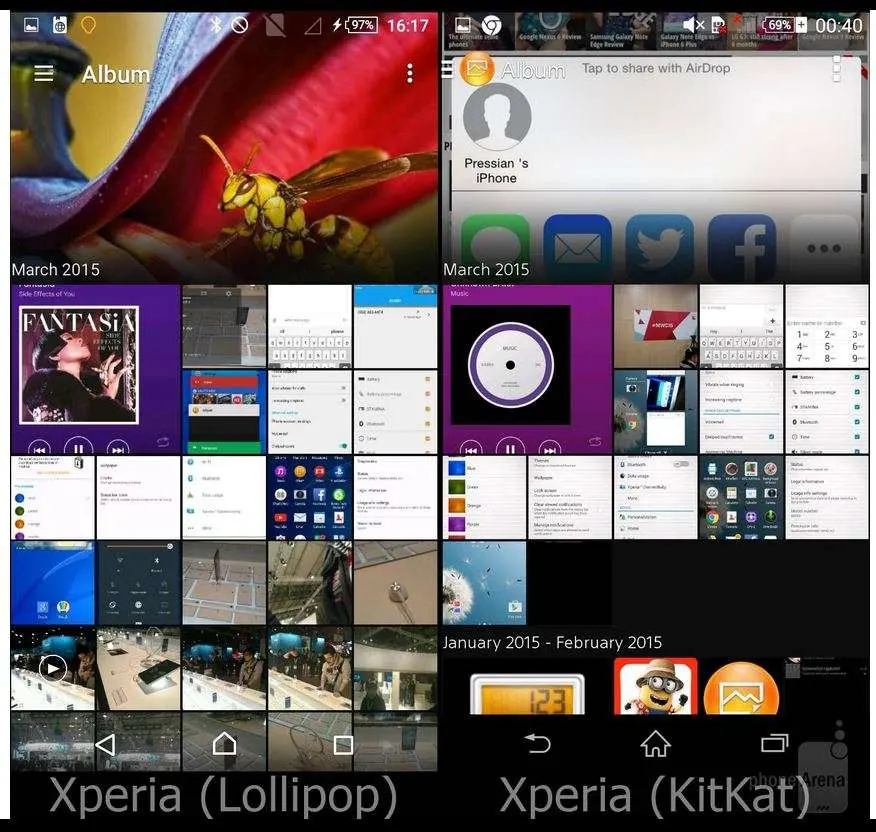Tap the March 2015 label in KitKat Album

486,269
